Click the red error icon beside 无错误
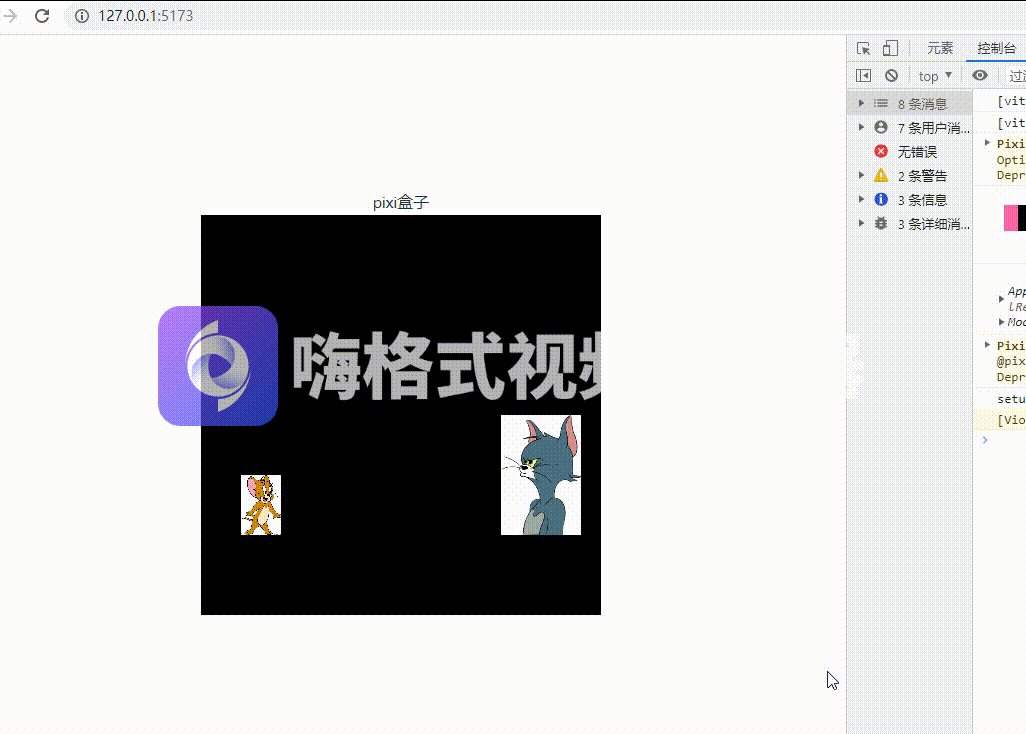The height and width of the screenshot is (734, 1026). [x=882, y=151]
